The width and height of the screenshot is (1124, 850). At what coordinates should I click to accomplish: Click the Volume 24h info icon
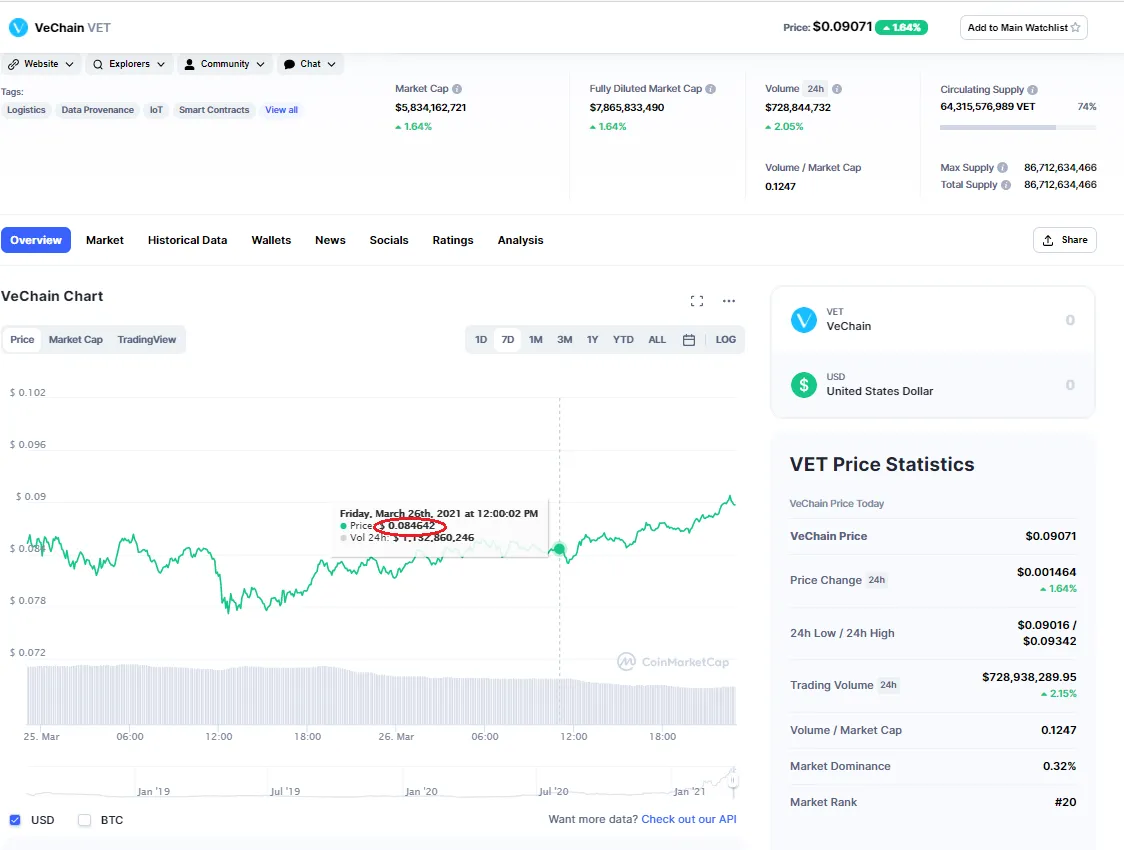pyautogui.click(x=837, y=89)
